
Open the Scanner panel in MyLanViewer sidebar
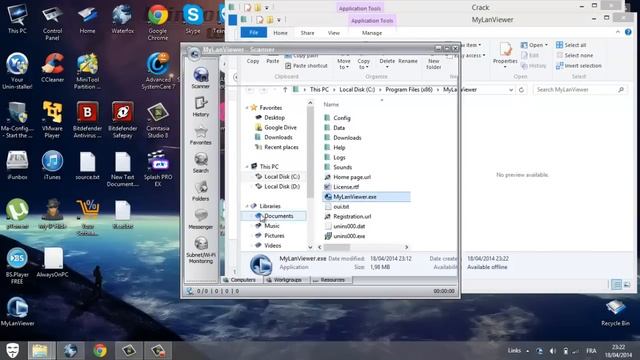[x=201, y=78]
